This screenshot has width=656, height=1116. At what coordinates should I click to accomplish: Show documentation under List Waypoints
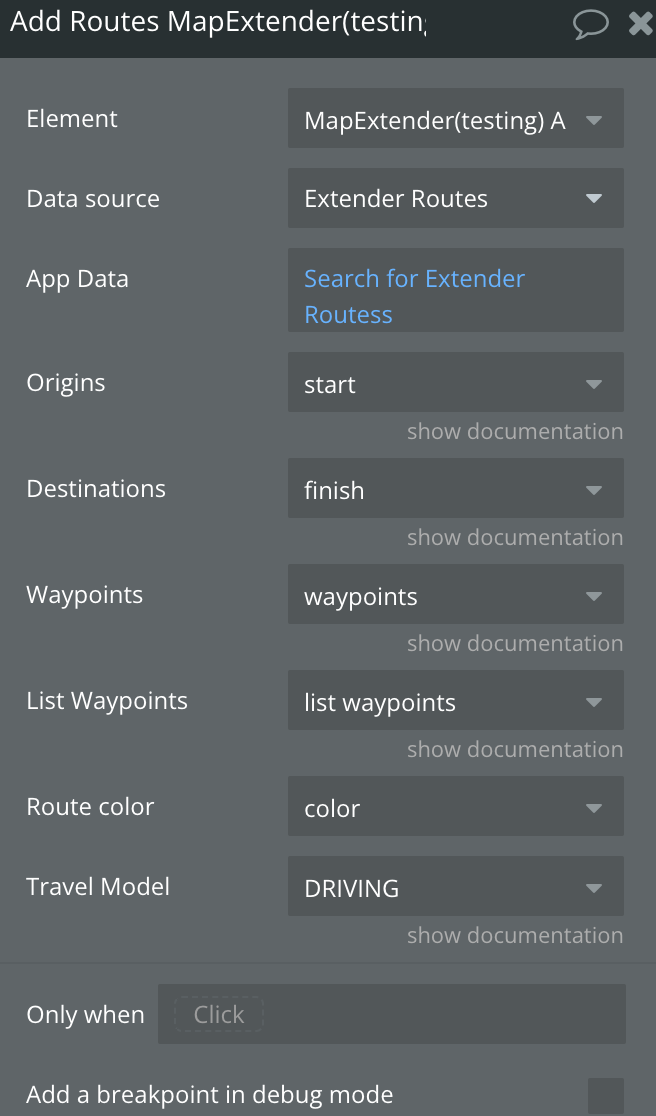click(515, 749)
